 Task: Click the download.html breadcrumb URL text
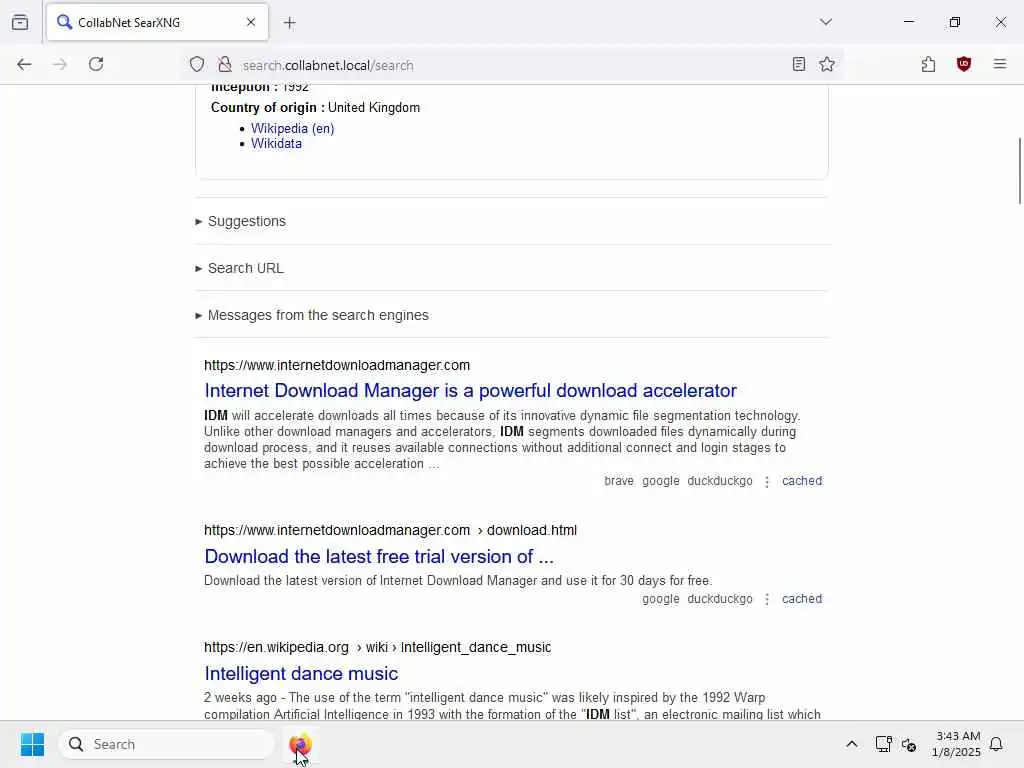[532, 530]
